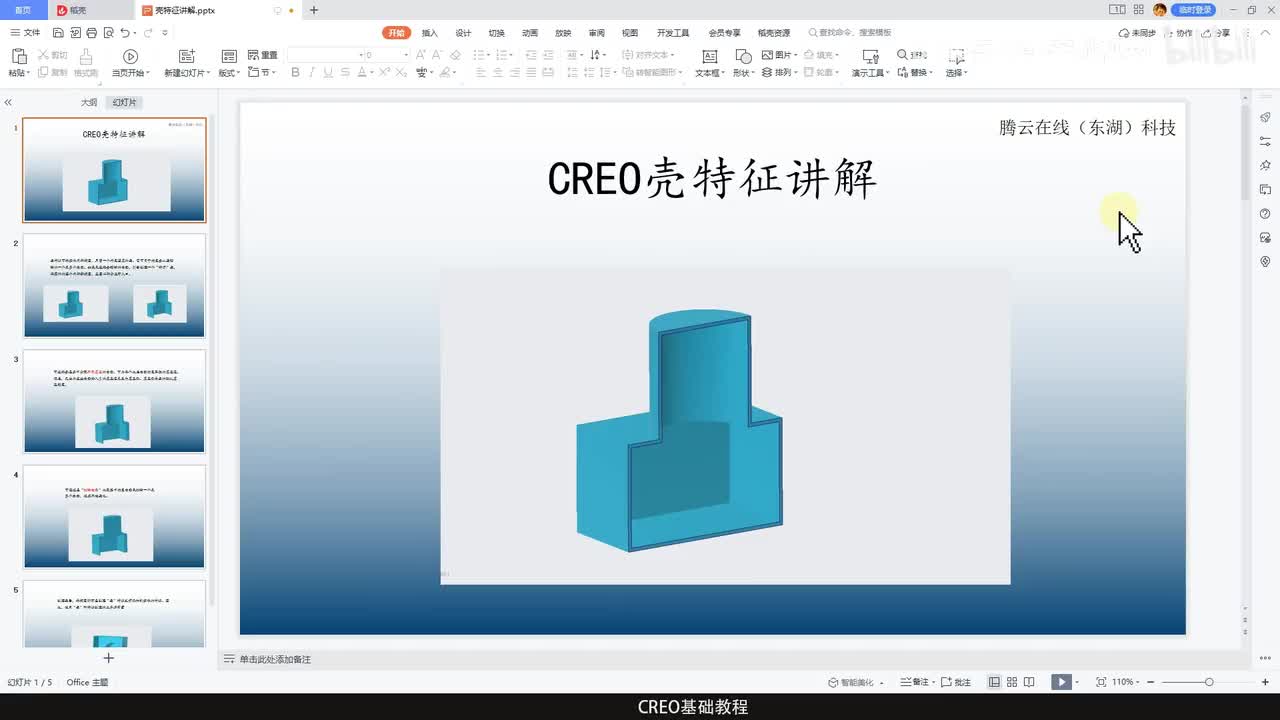1280x720 pixels.
Task: Switch to Normal view icon in status bar
Action: tap(994, 682)
